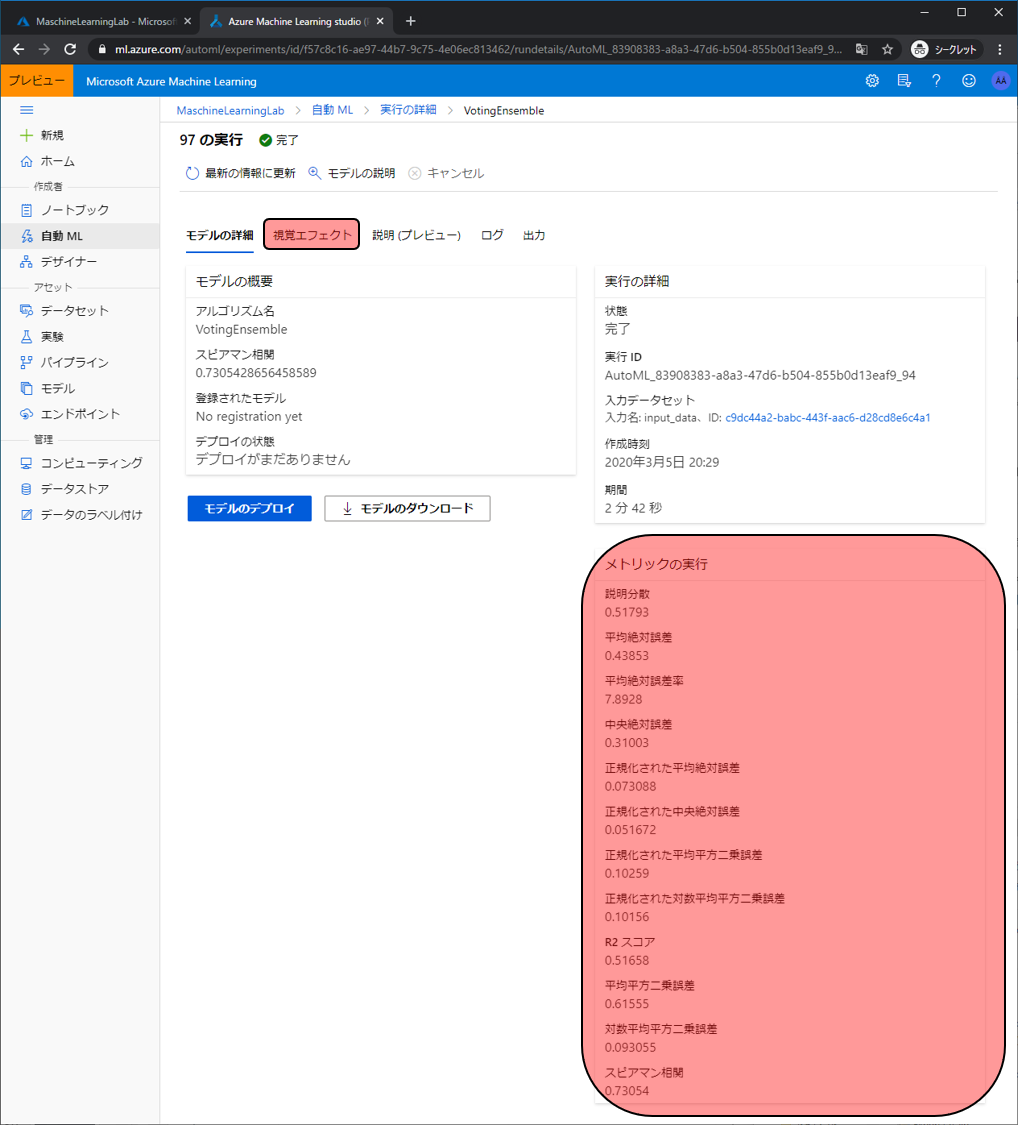Click the モデルのデプロイ button

pyautogui.click(x=249, y=508)
